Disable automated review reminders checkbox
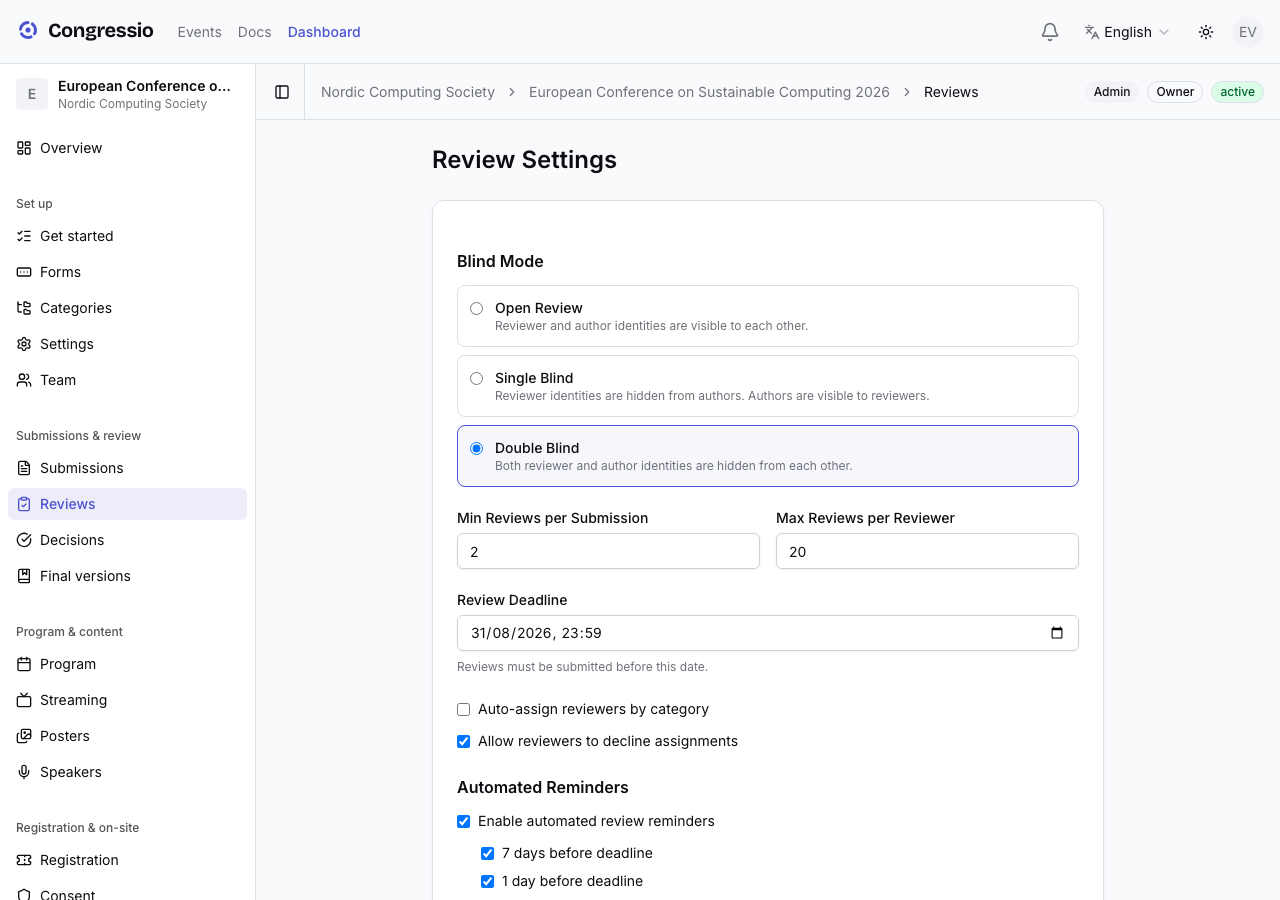Image resolution: width=1280 pixels, height=900 pixels. (x=464, y=821)
